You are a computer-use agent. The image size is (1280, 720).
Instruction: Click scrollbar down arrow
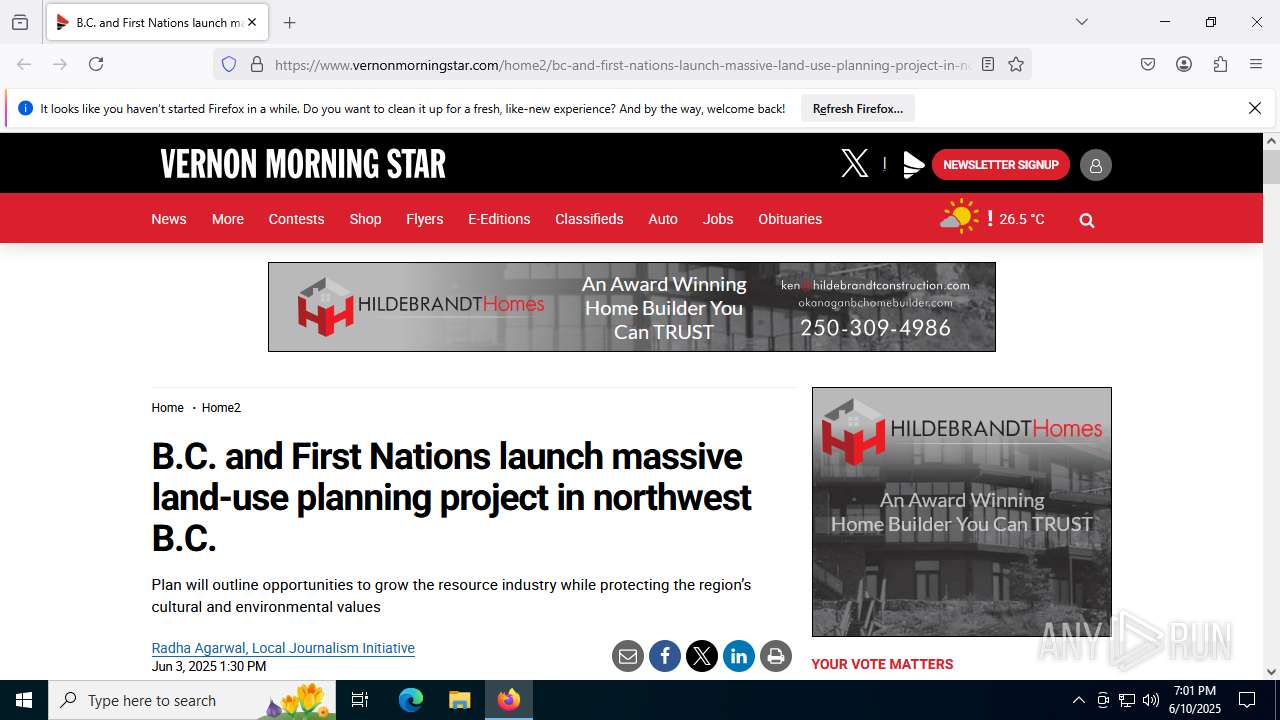point(1271,672)
